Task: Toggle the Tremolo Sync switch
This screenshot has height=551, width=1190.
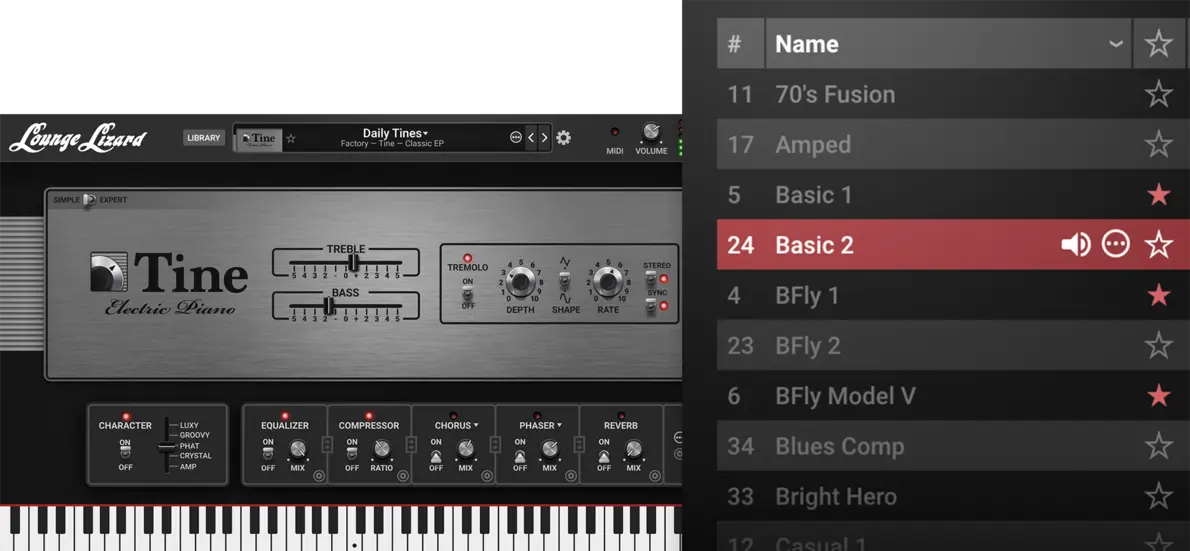Action: coord(652,305)
